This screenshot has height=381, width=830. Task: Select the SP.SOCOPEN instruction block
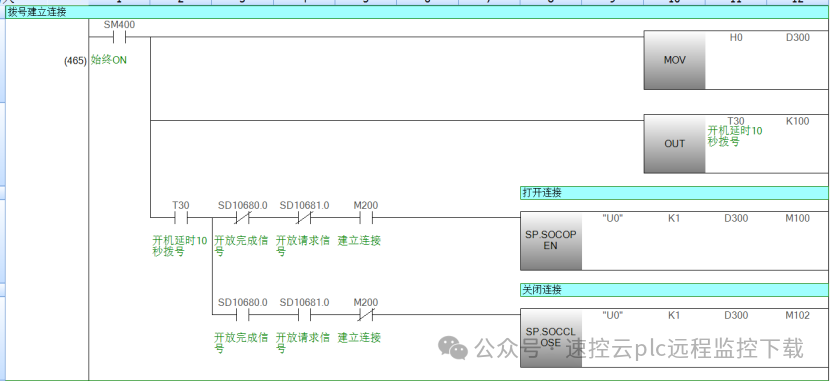tap(551, 240)
